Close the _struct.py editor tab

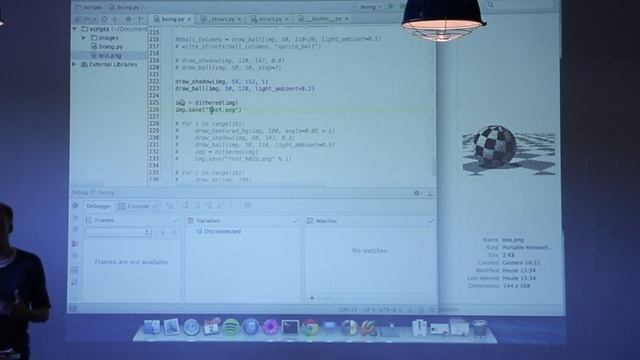[x=239, y=19]
